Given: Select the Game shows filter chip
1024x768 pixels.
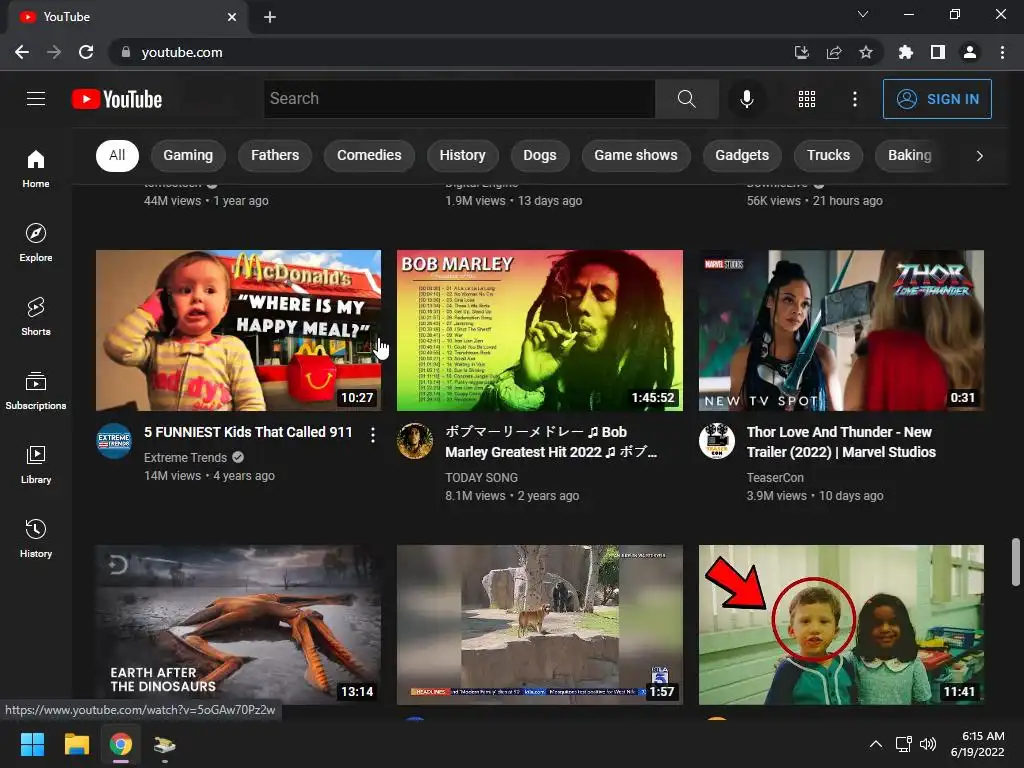Looking at the screenshot, I should (x=635, y=155).
